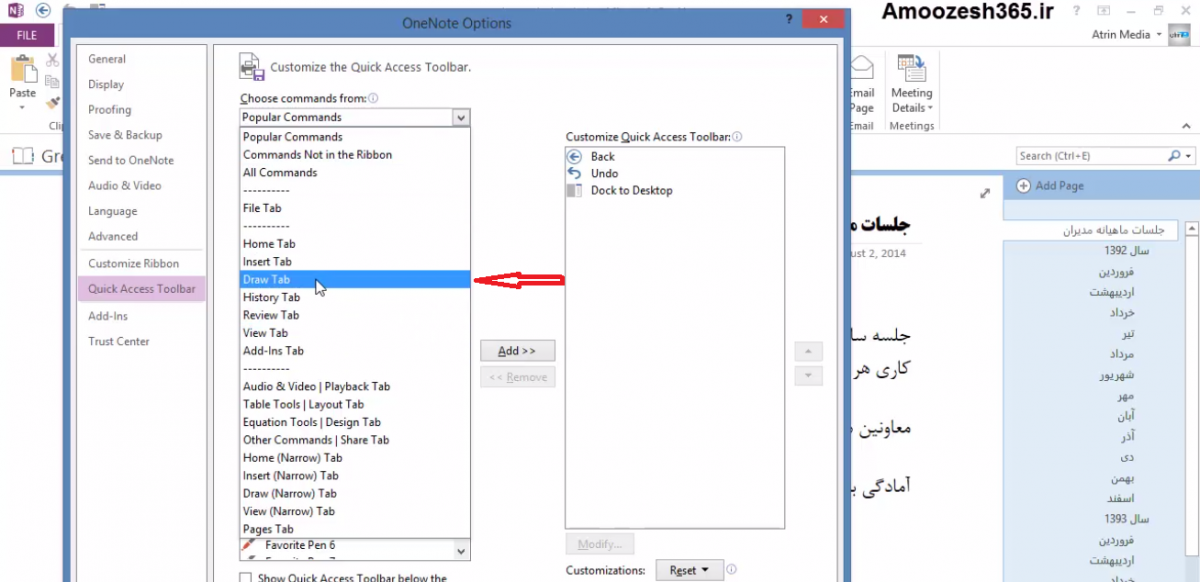Image resolution: width=1200 pixels, height=582 pixels.
Task: Open the FILE backstage tab
Action: click(27, 35)
